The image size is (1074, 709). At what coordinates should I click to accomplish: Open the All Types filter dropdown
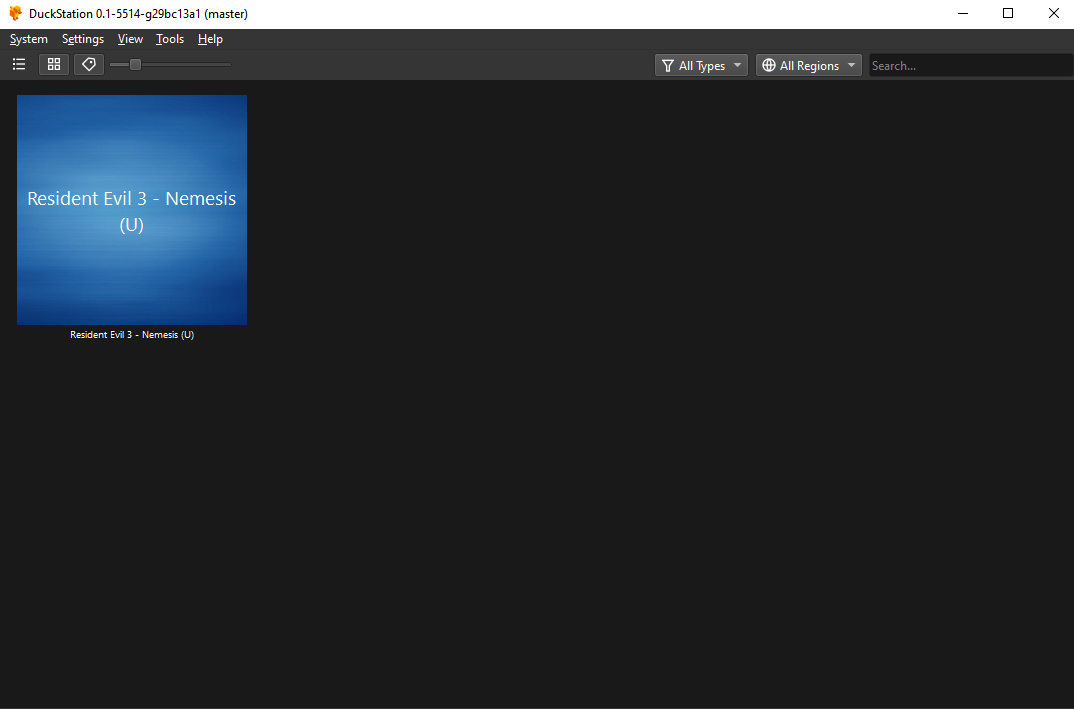(x=701, y=65)
